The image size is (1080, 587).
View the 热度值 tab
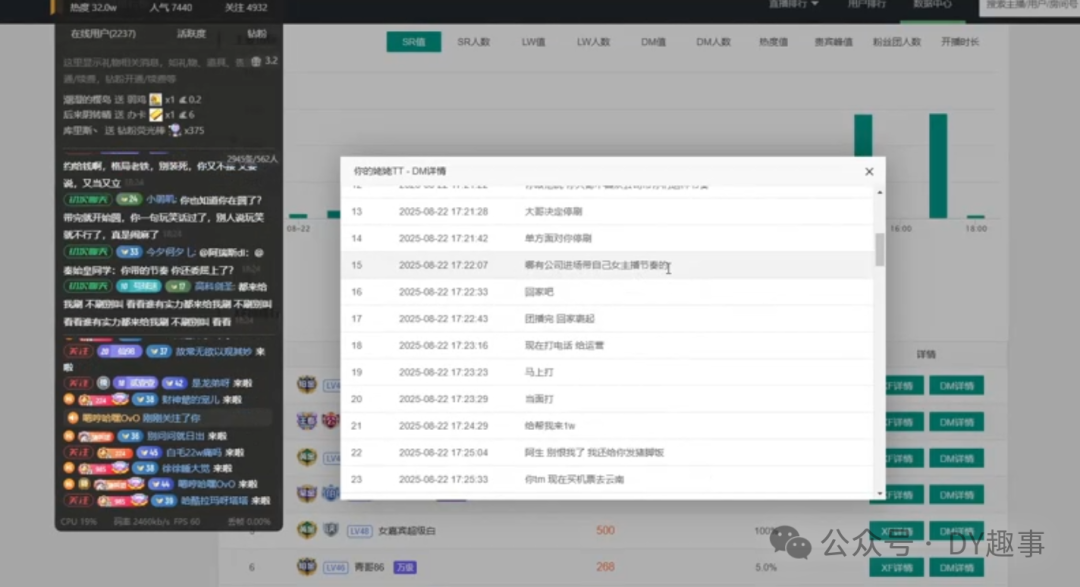[773, 42]
